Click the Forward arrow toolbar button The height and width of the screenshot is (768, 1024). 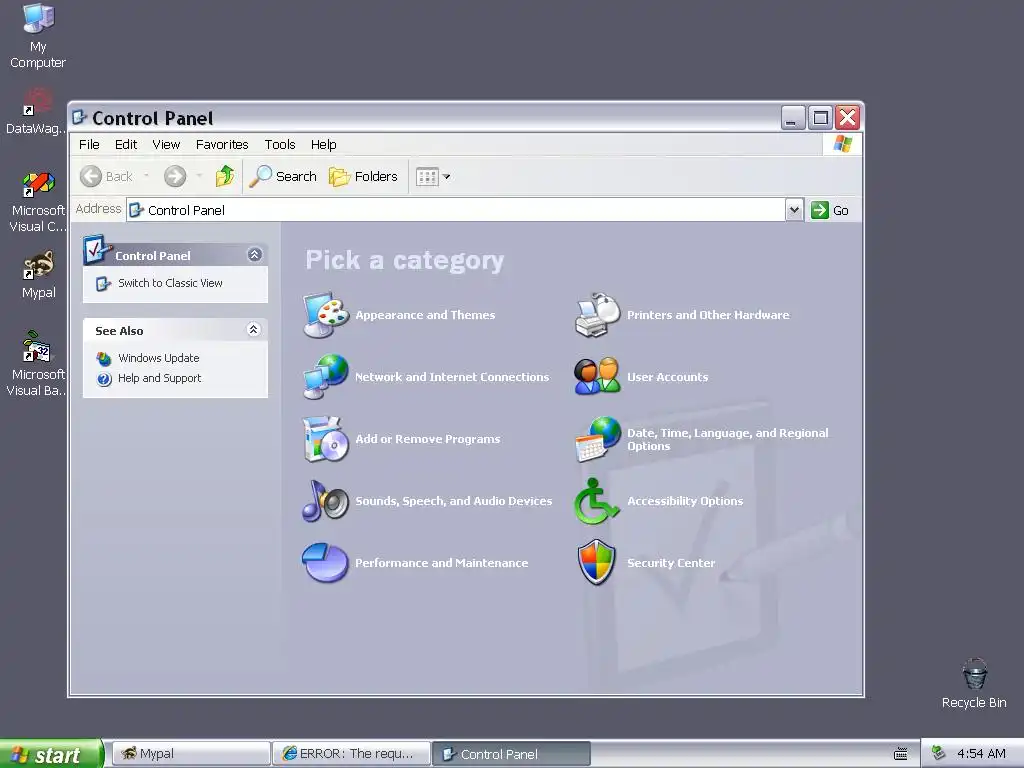tap(175, 176)
